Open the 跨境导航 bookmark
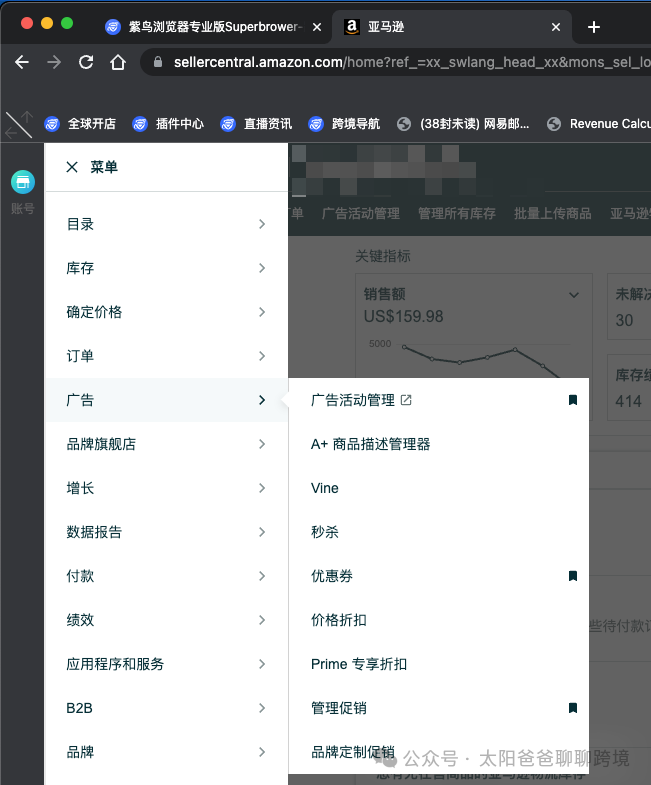 (345, 124)
